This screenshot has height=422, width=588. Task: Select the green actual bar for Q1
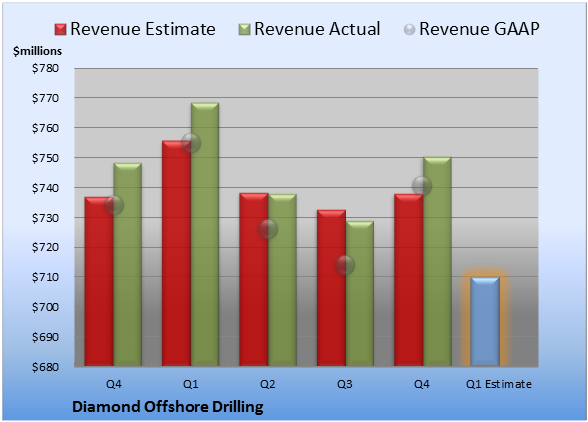click(x=205, y=234)
